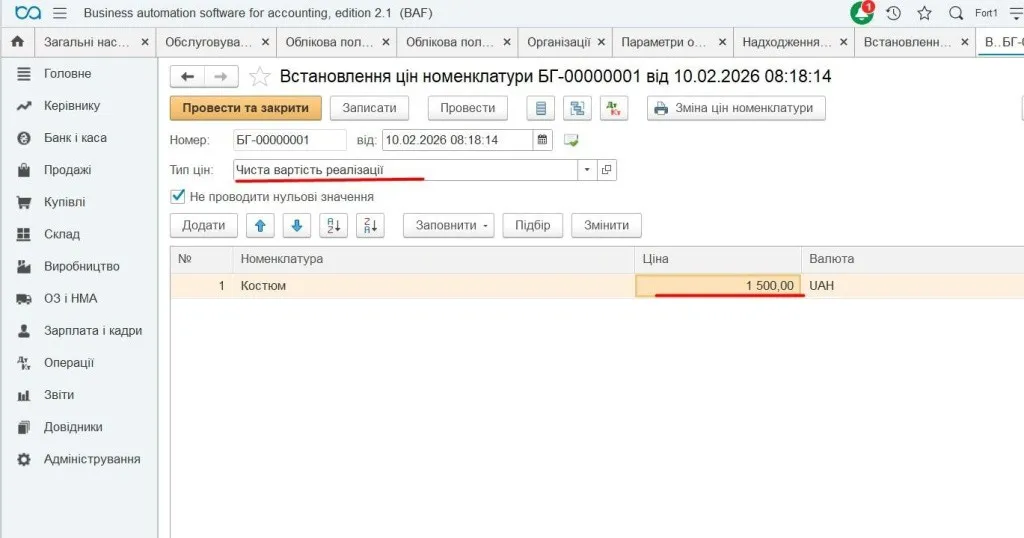The height and width of the screenshot is (538, 1024).
Task: Open the document structure icon
Action: tap(577, 108)
